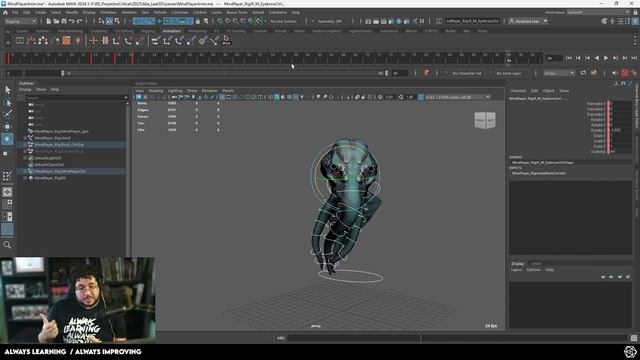Play the animation forward
640x360 pixels.
coord(606,58)
